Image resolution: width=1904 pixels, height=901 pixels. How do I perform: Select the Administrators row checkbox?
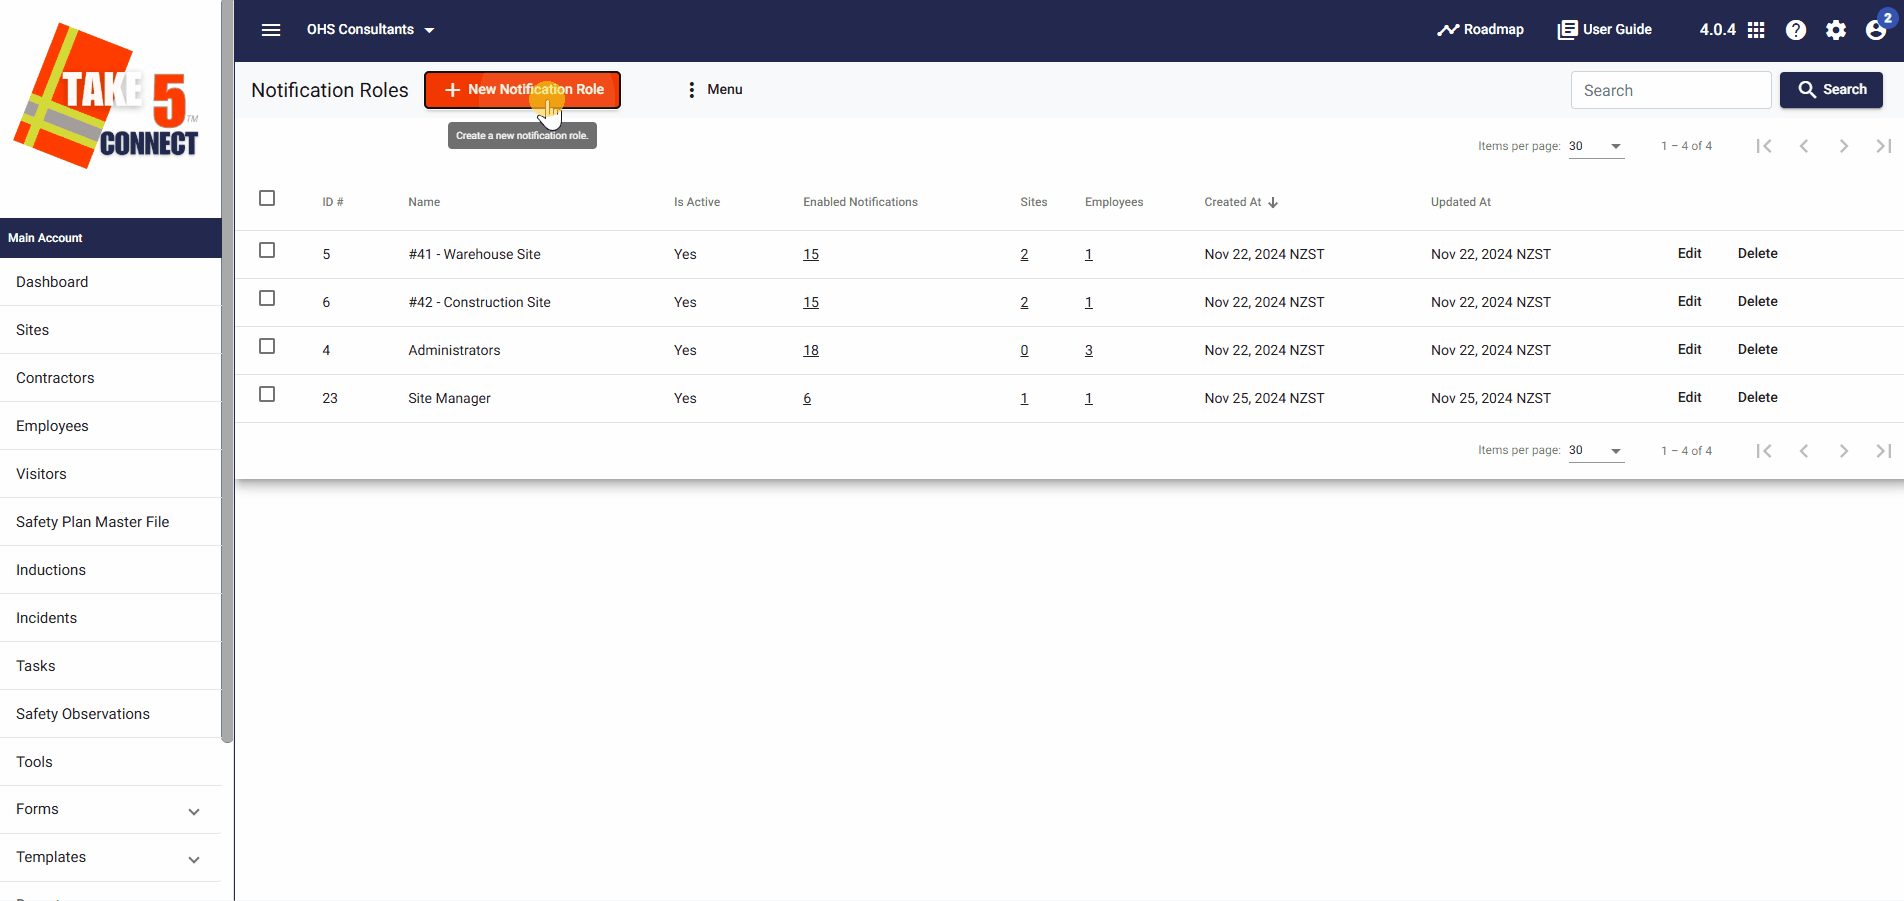point(267,346)
